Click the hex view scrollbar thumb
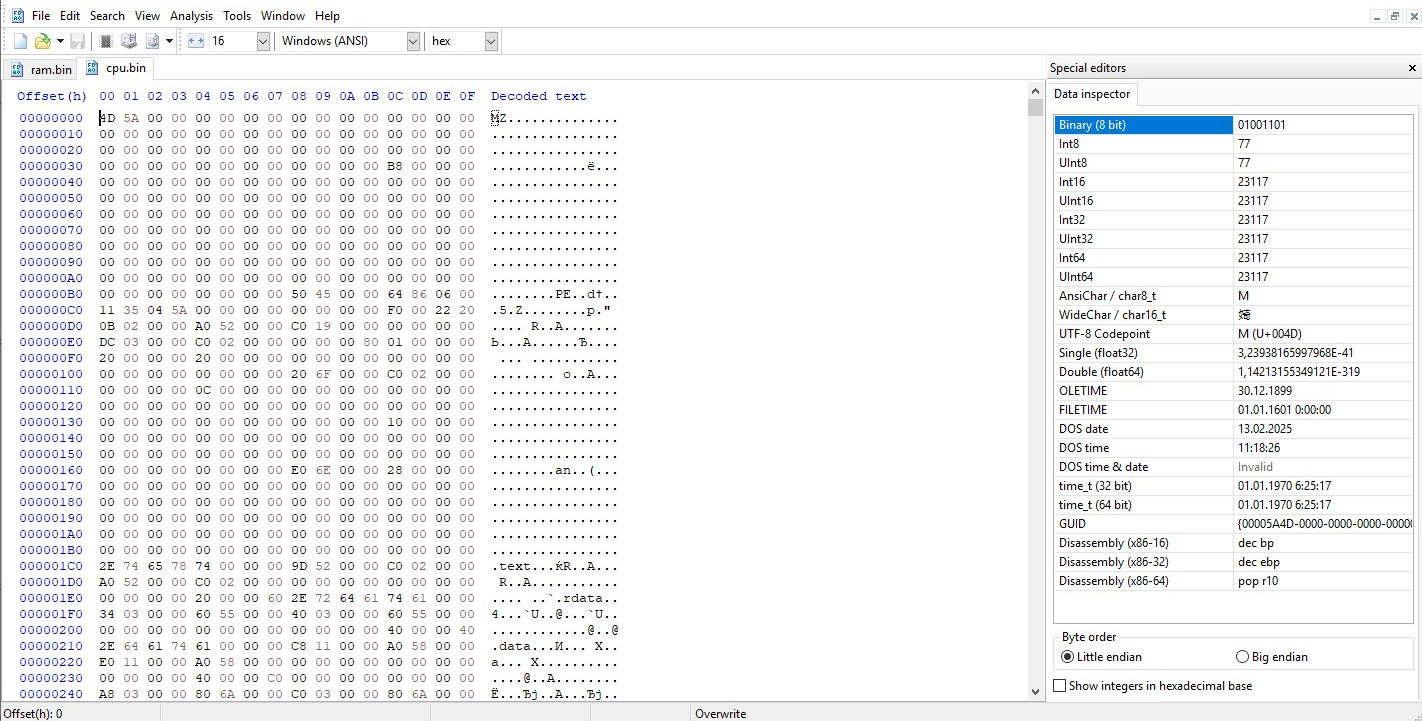The width and height of the screenshot is (1422, 721). (x=1035, y=108)
